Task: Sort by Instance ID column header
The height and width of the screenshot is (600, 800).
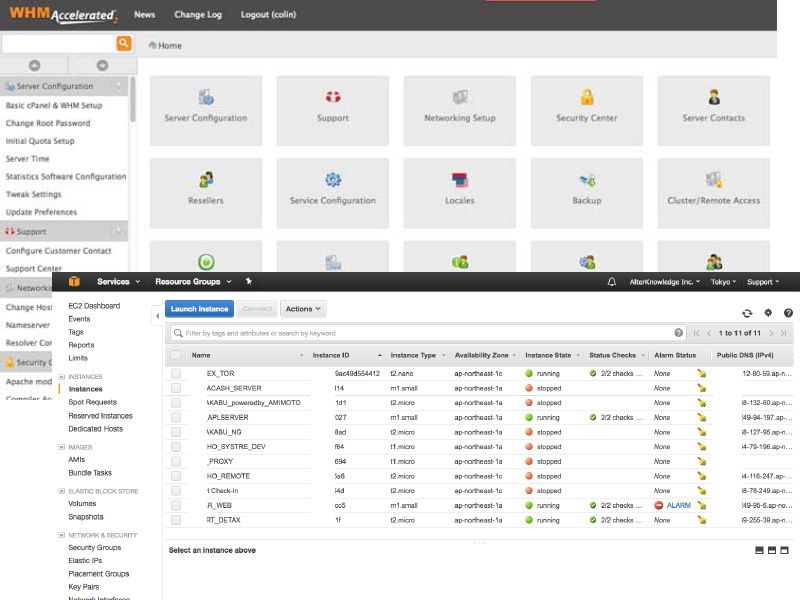Action: (331, 355)
